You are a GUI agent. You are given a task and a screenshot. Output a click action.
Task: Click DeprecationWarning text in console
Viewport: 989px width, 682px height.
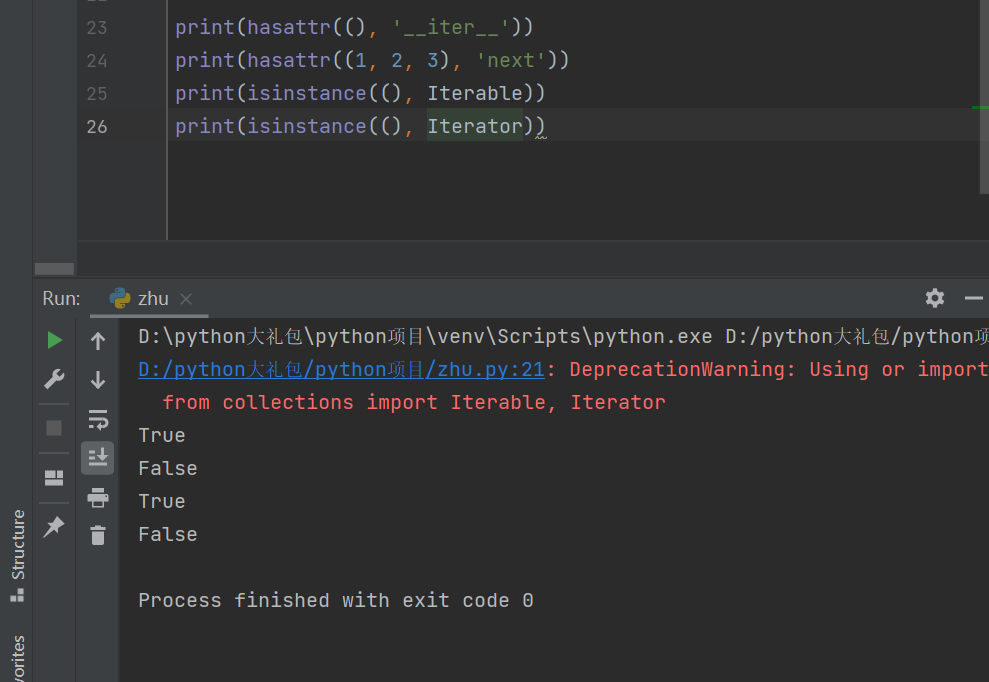(x=682, y=370)
